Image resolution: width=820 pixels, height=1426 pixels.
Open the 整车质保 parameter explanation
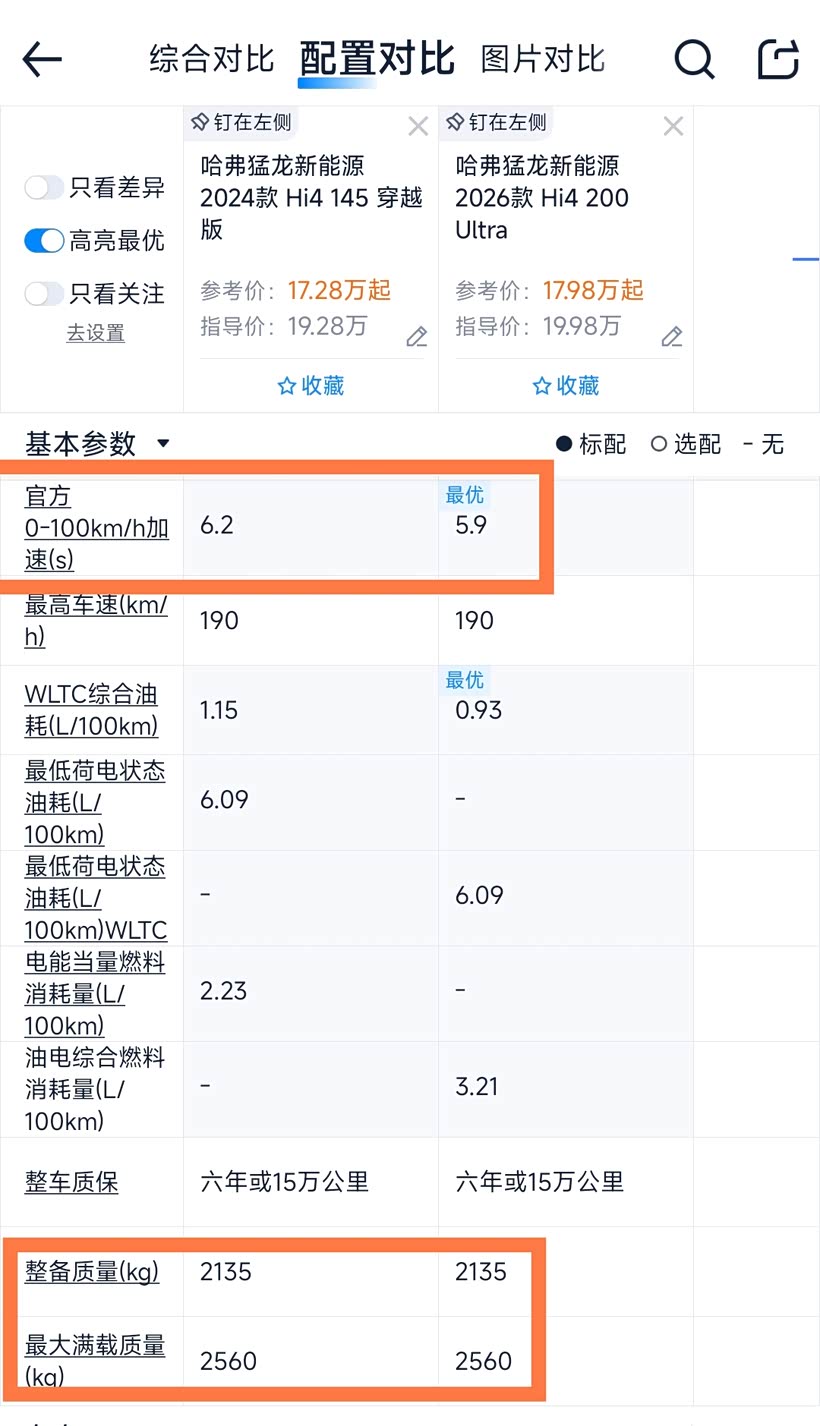pyautogui.click(x=72, y=1182)
